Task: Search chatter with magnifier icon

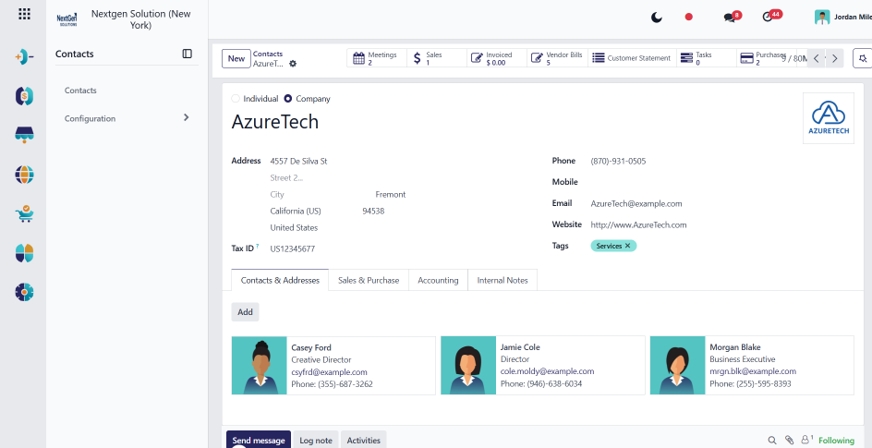Action: (x=772, y=440)
